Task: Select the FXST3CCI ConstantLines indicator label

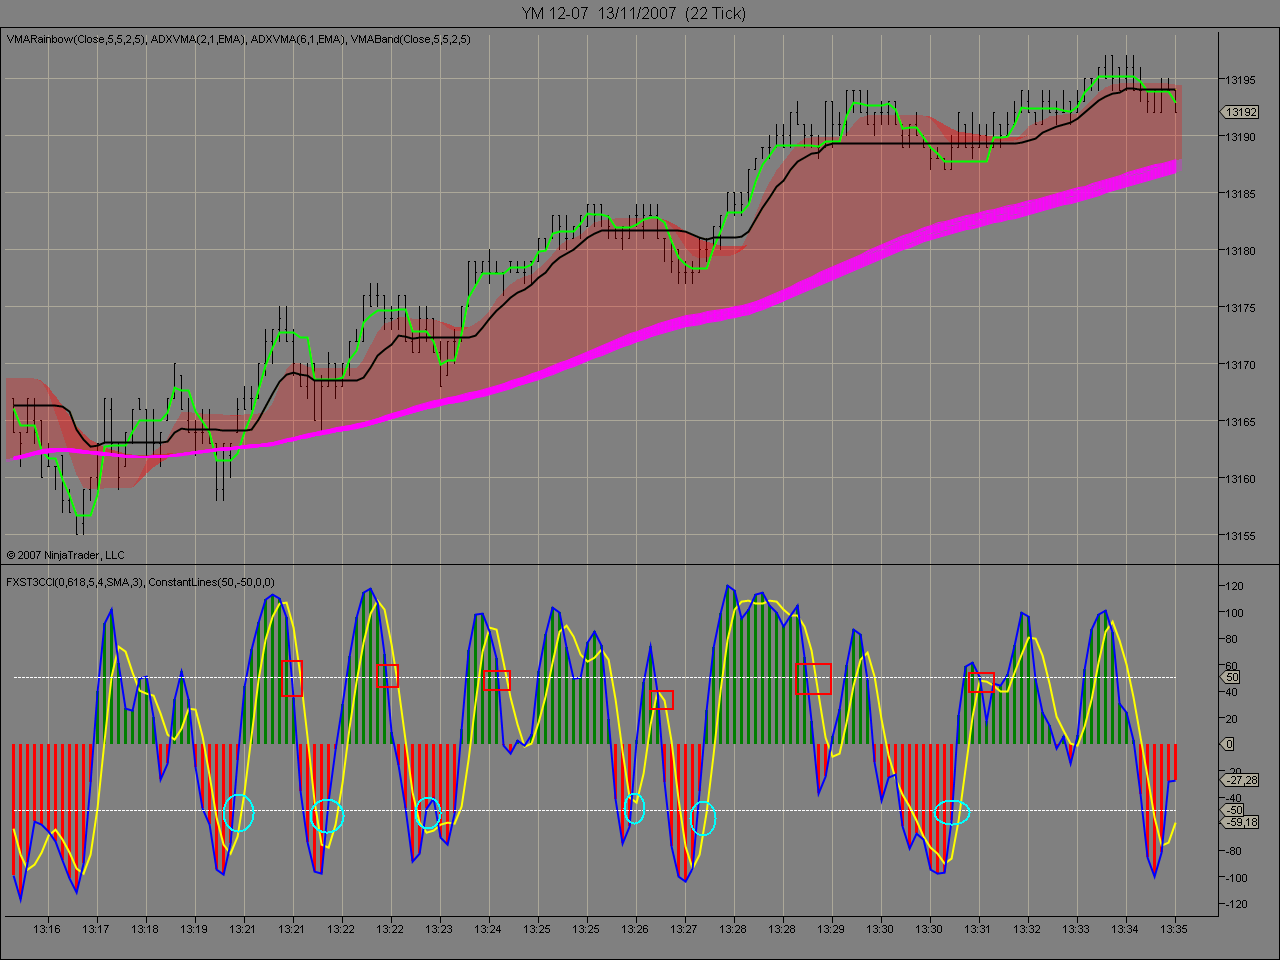Action: (140, 582)
